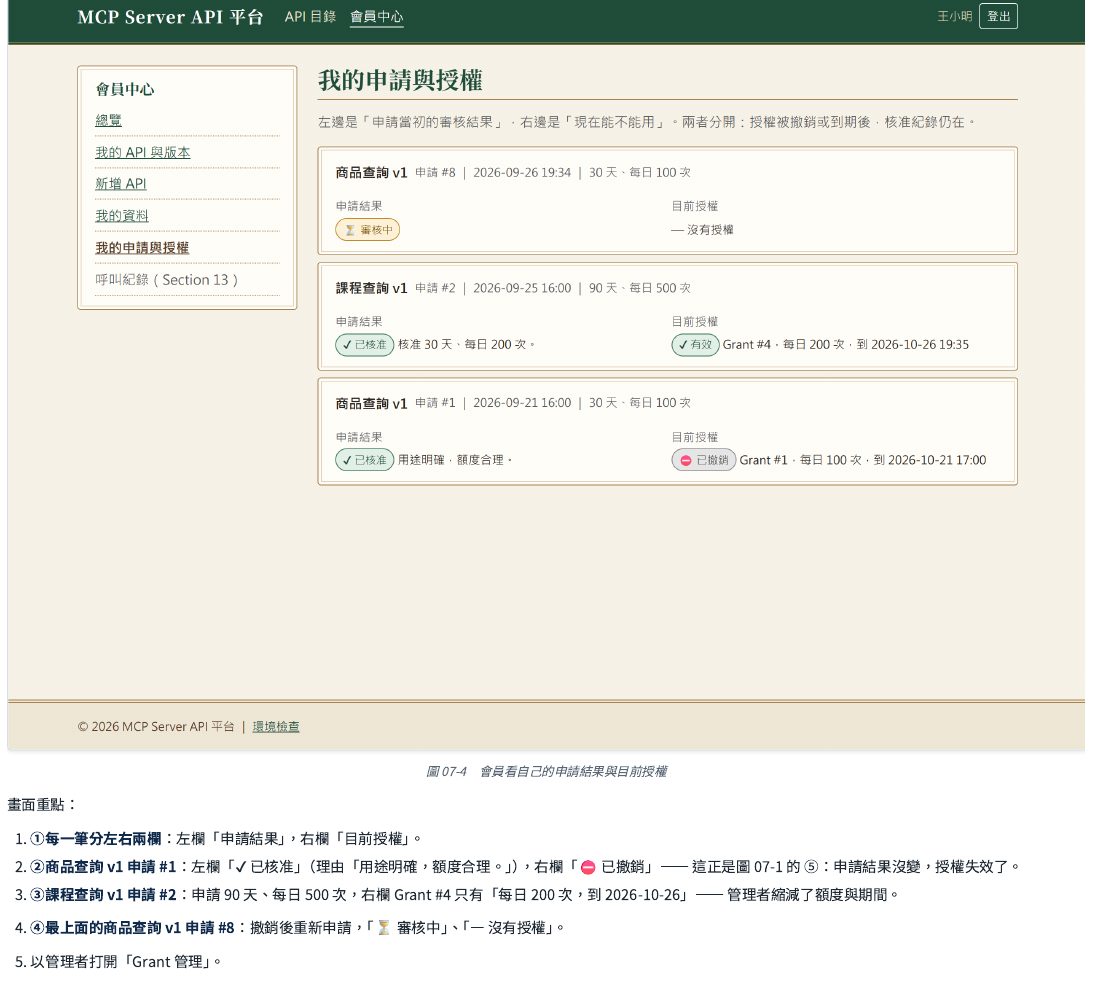Image resolution: width=1093 pixels, height=983 pixels.
Task: Click the 呼叫紀錄（Section 13）sidebar entry
Action: (167, 280)
